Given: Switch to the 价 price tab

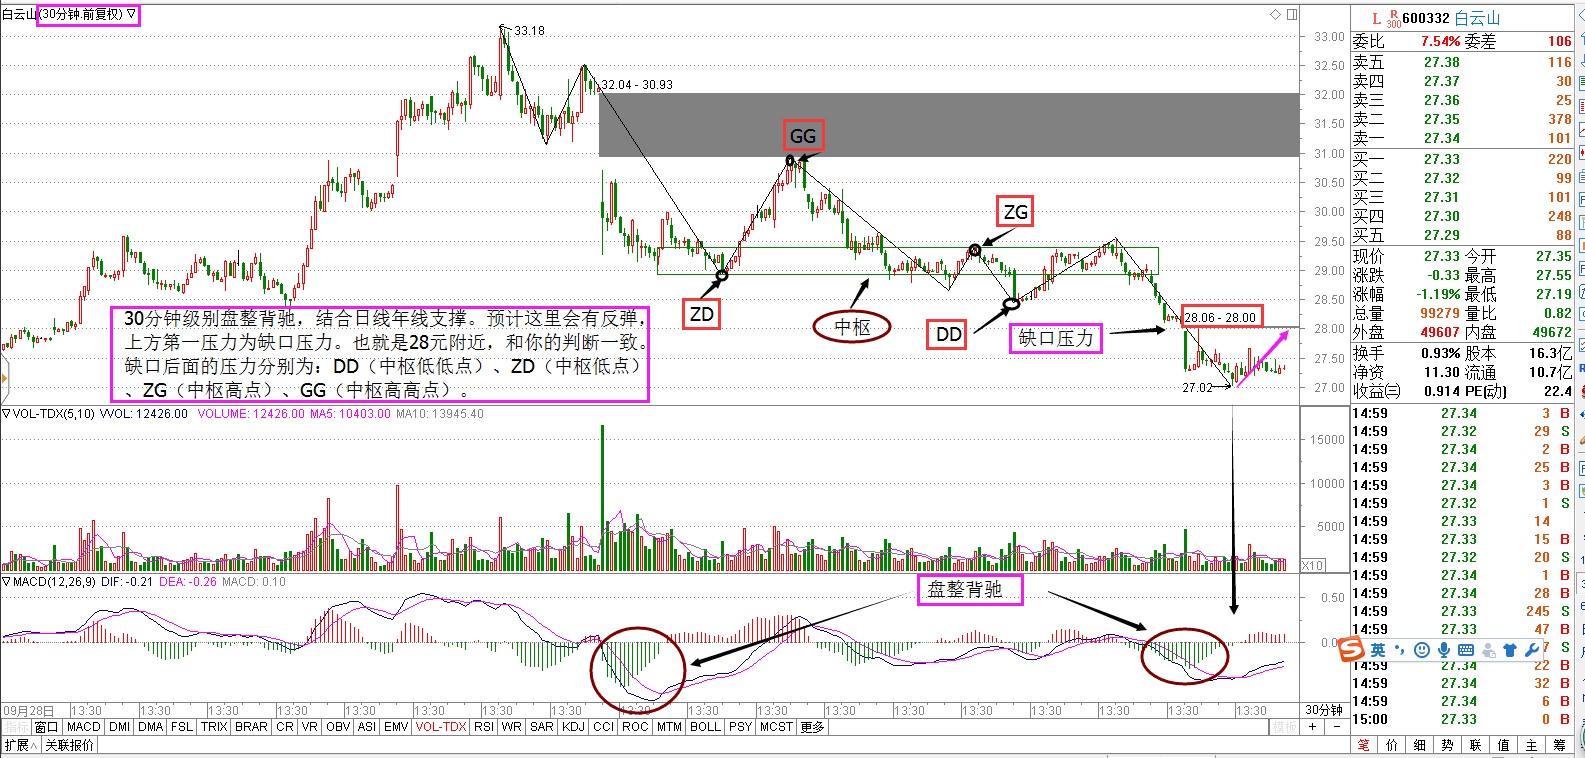Looking at the screenshot, I should pyautogui.click(x=1392, y=745).
